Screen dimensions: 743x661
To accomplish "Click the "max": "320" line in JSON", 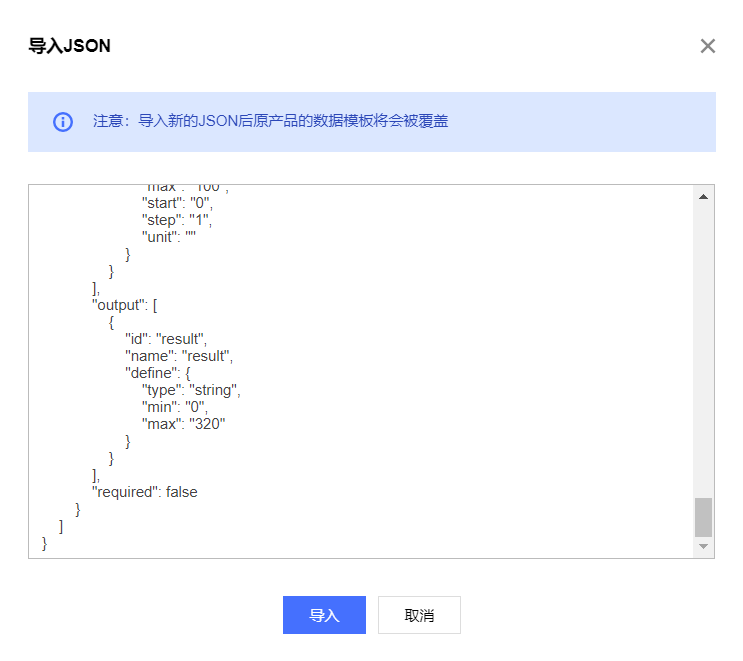I will click(183, 424).
